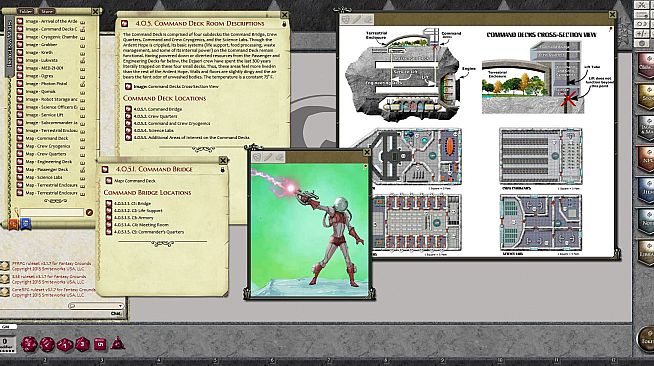654x366 pixels.
Task: Open the link icon for Image - Photon Pistol
Action: pyautogui.click(x=20, y=84)
